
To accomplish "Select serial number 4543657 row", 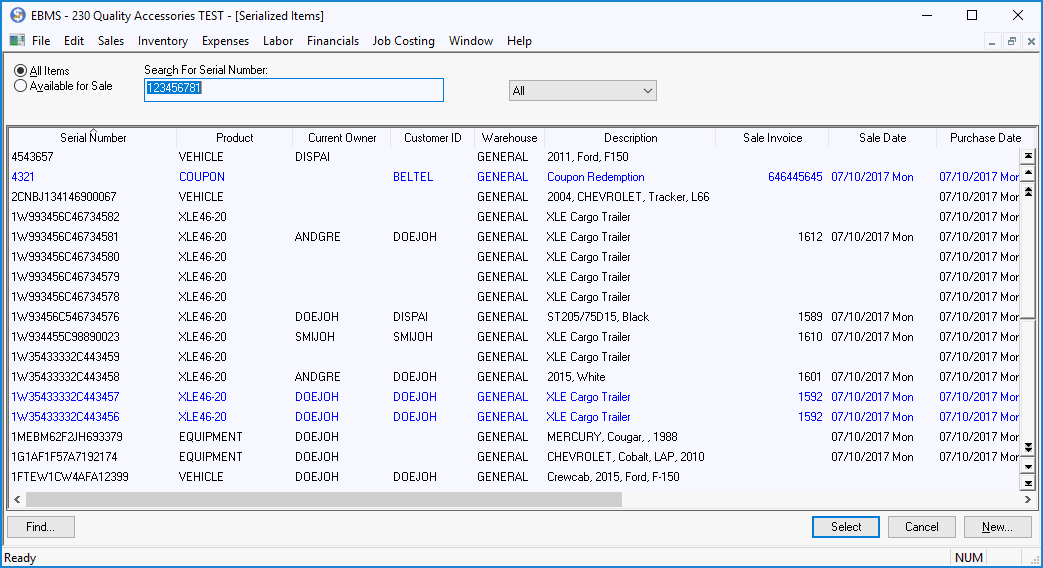I will (x=514, y=157).
